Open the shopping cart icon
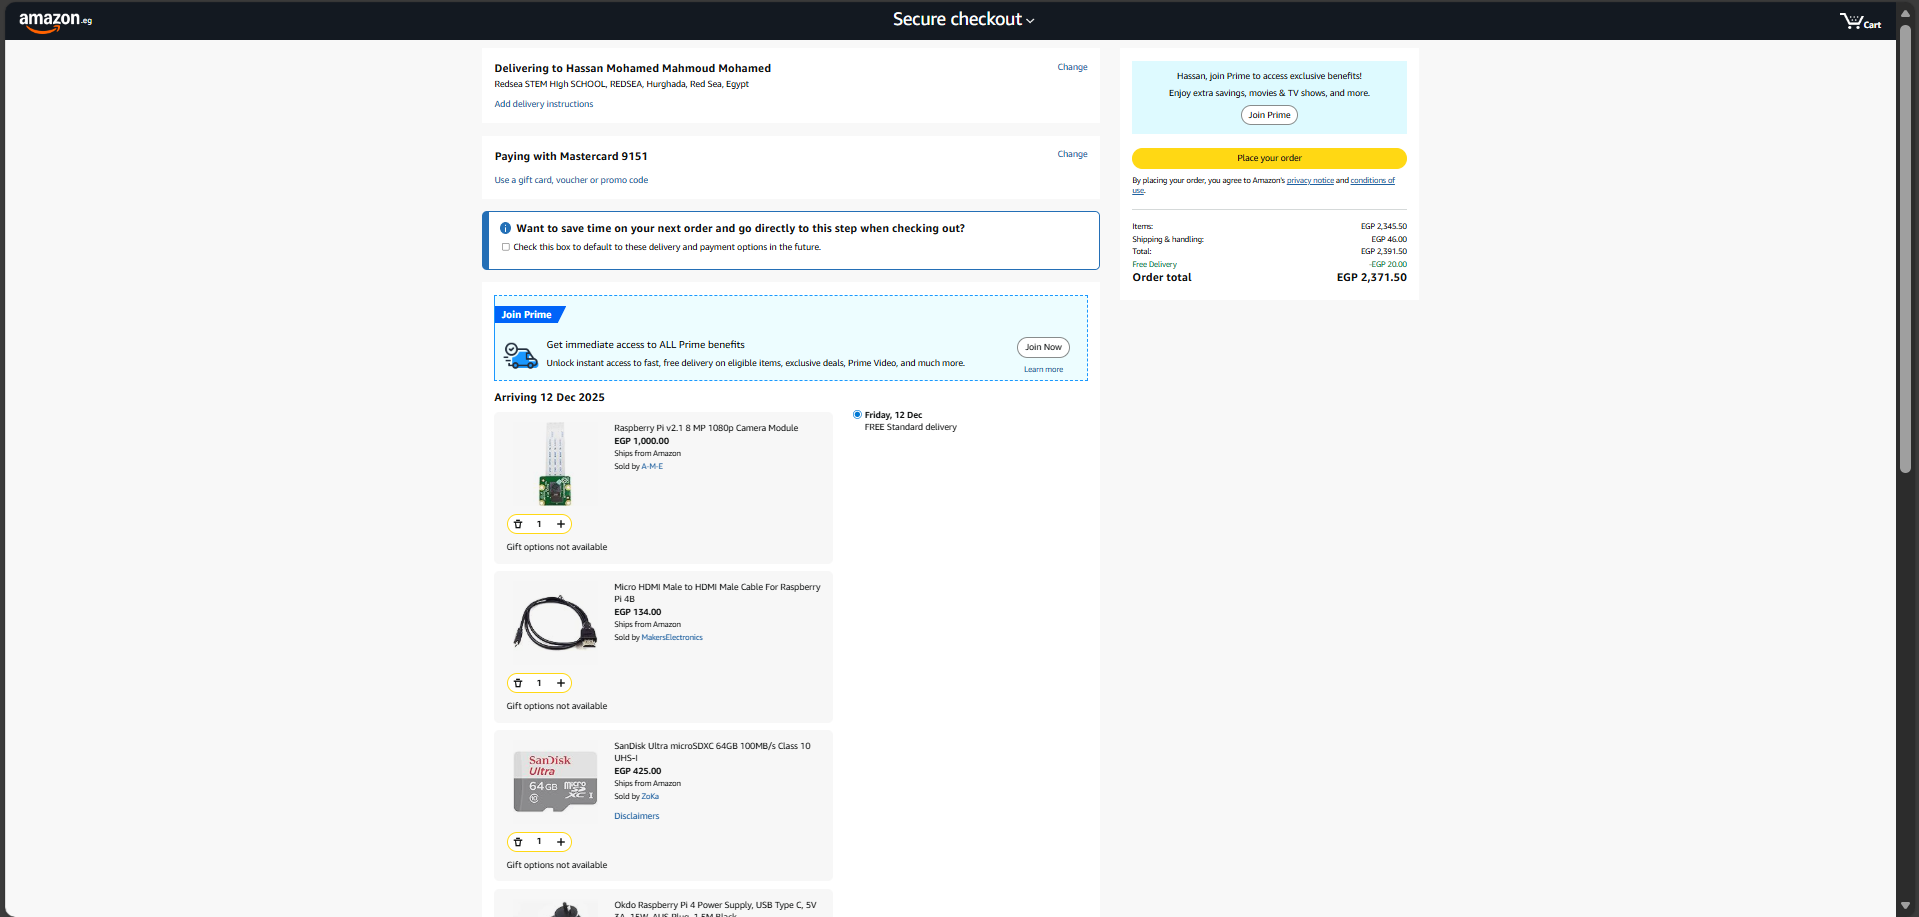This screenshot has height=917, width=1919. 1859,21
